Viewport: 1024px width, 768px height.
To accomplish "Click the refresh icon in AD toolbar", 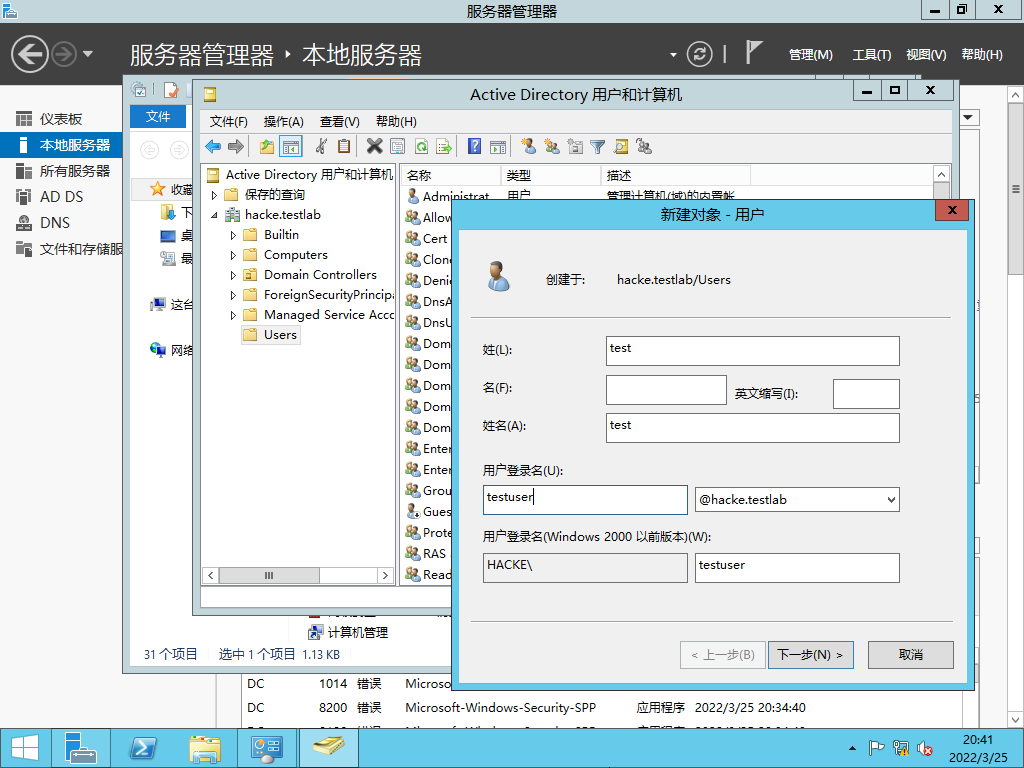I will 421,147.
